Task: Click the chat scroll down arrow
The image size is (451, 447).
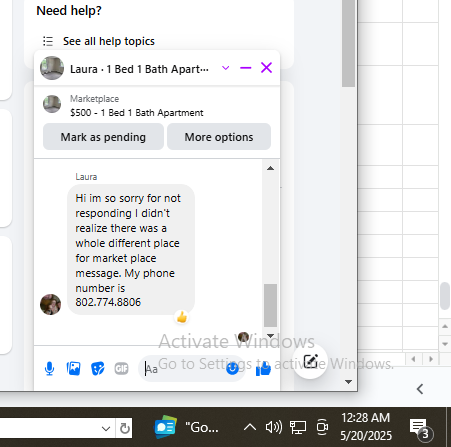Action: pos(271,336)
